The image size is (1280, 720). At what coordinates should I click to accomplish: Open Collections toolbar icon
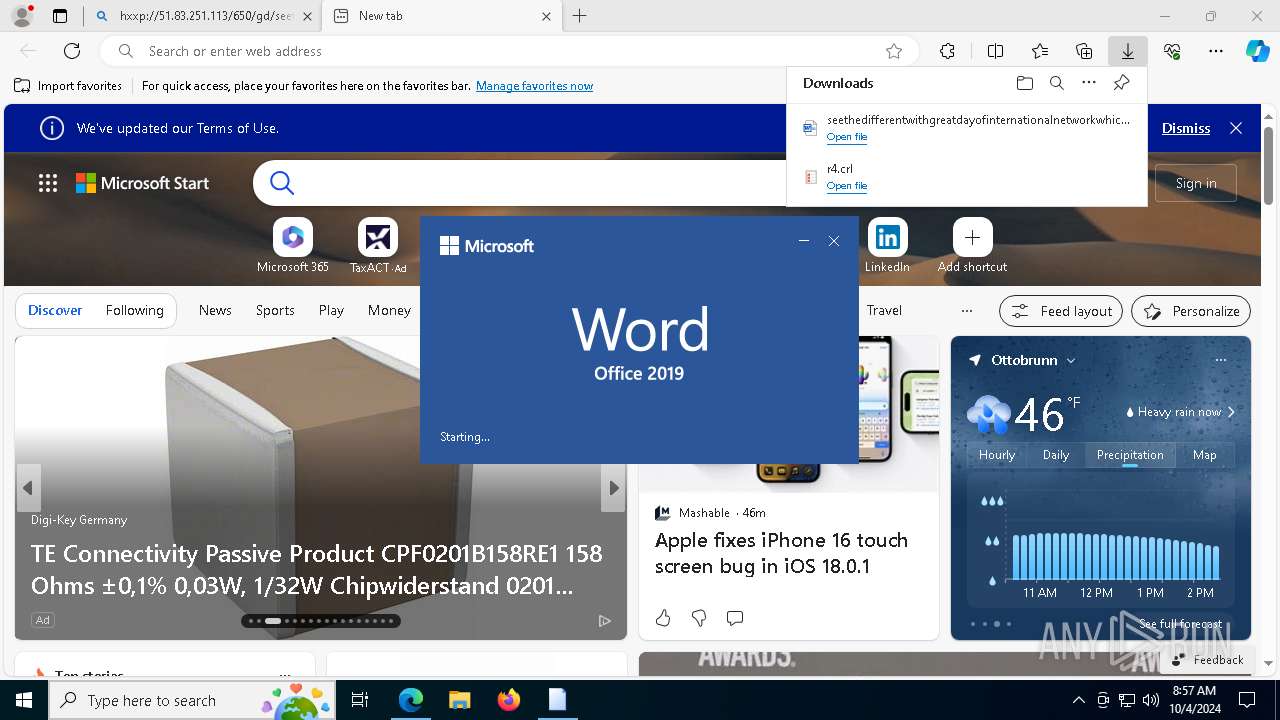point(1084,51)
